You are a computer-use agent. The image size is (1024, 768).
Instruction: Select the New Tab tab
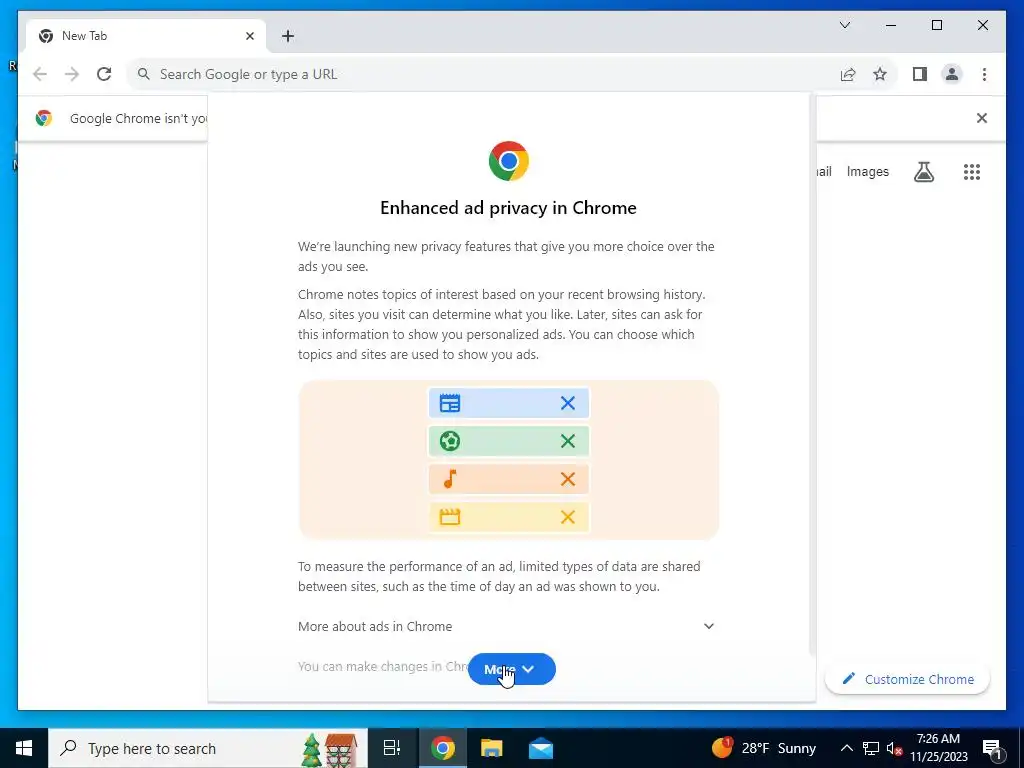[x=145, y=36]
